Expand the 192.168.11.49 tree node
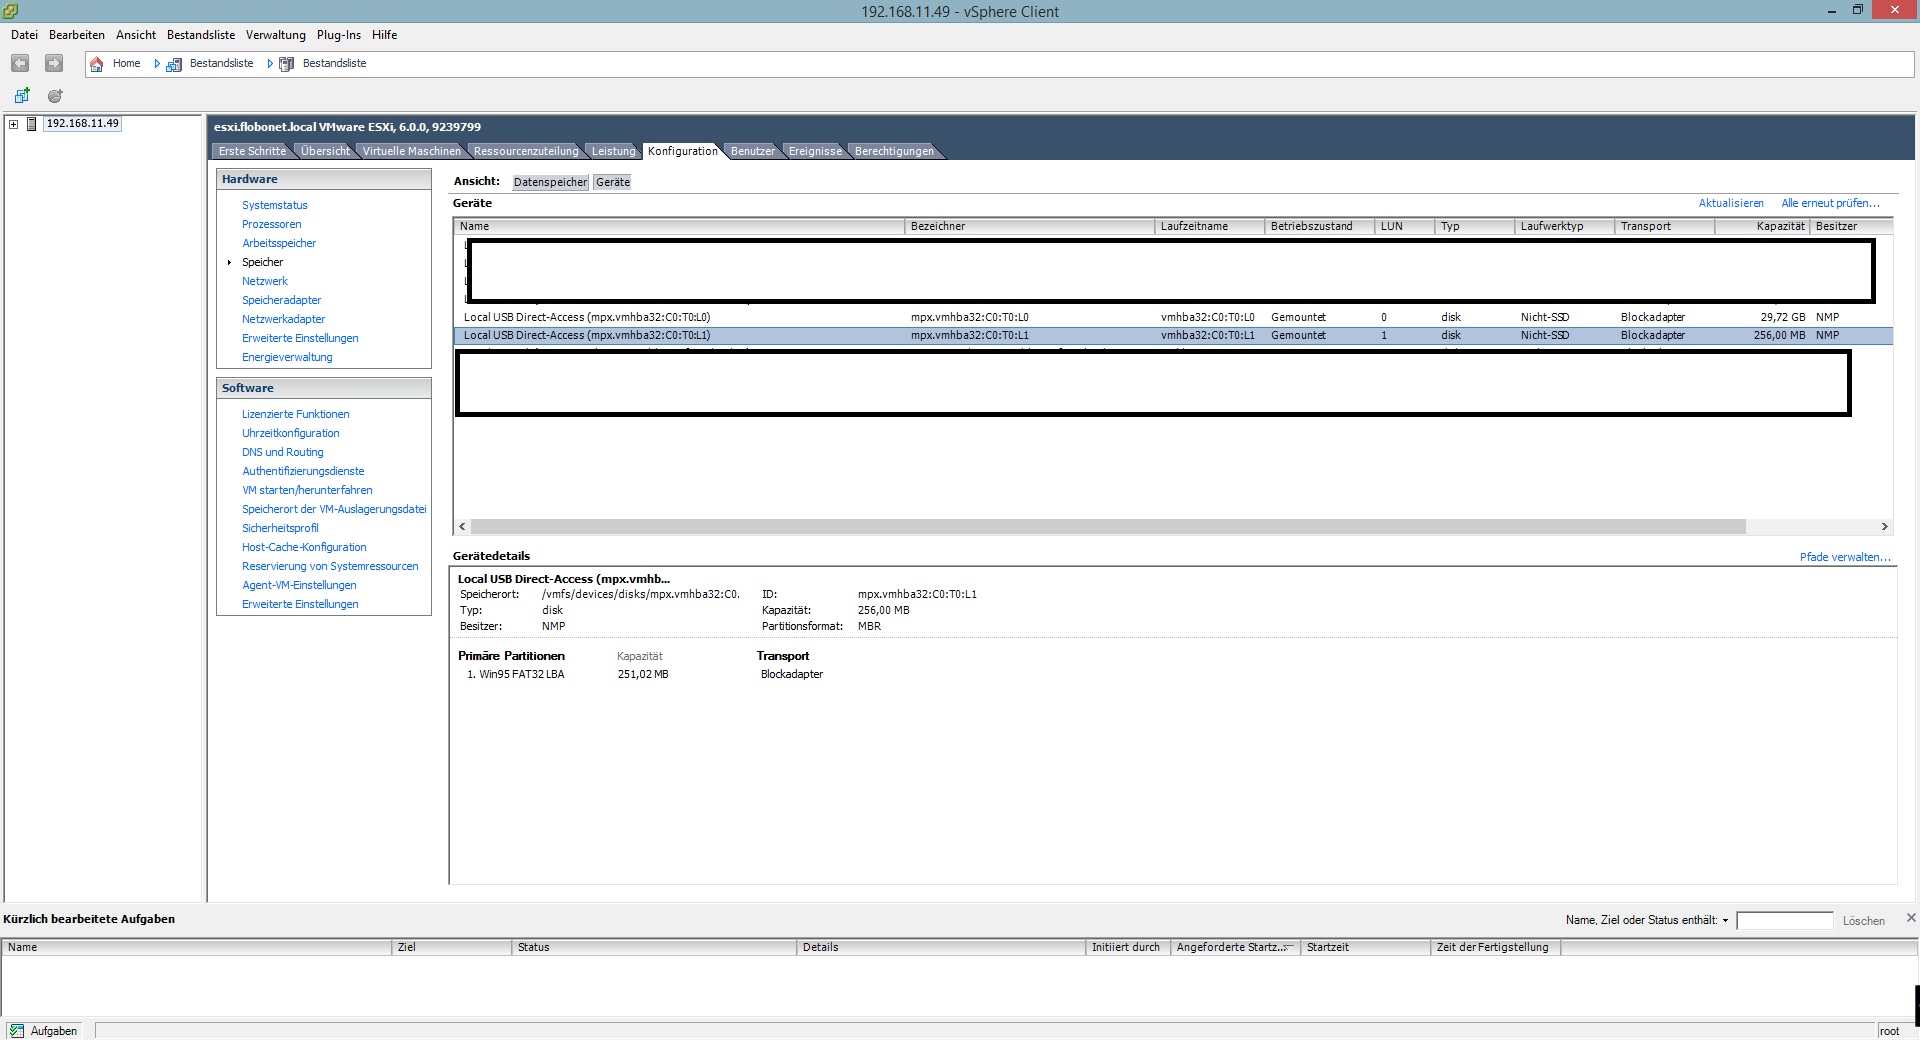 tap(13, 124)
